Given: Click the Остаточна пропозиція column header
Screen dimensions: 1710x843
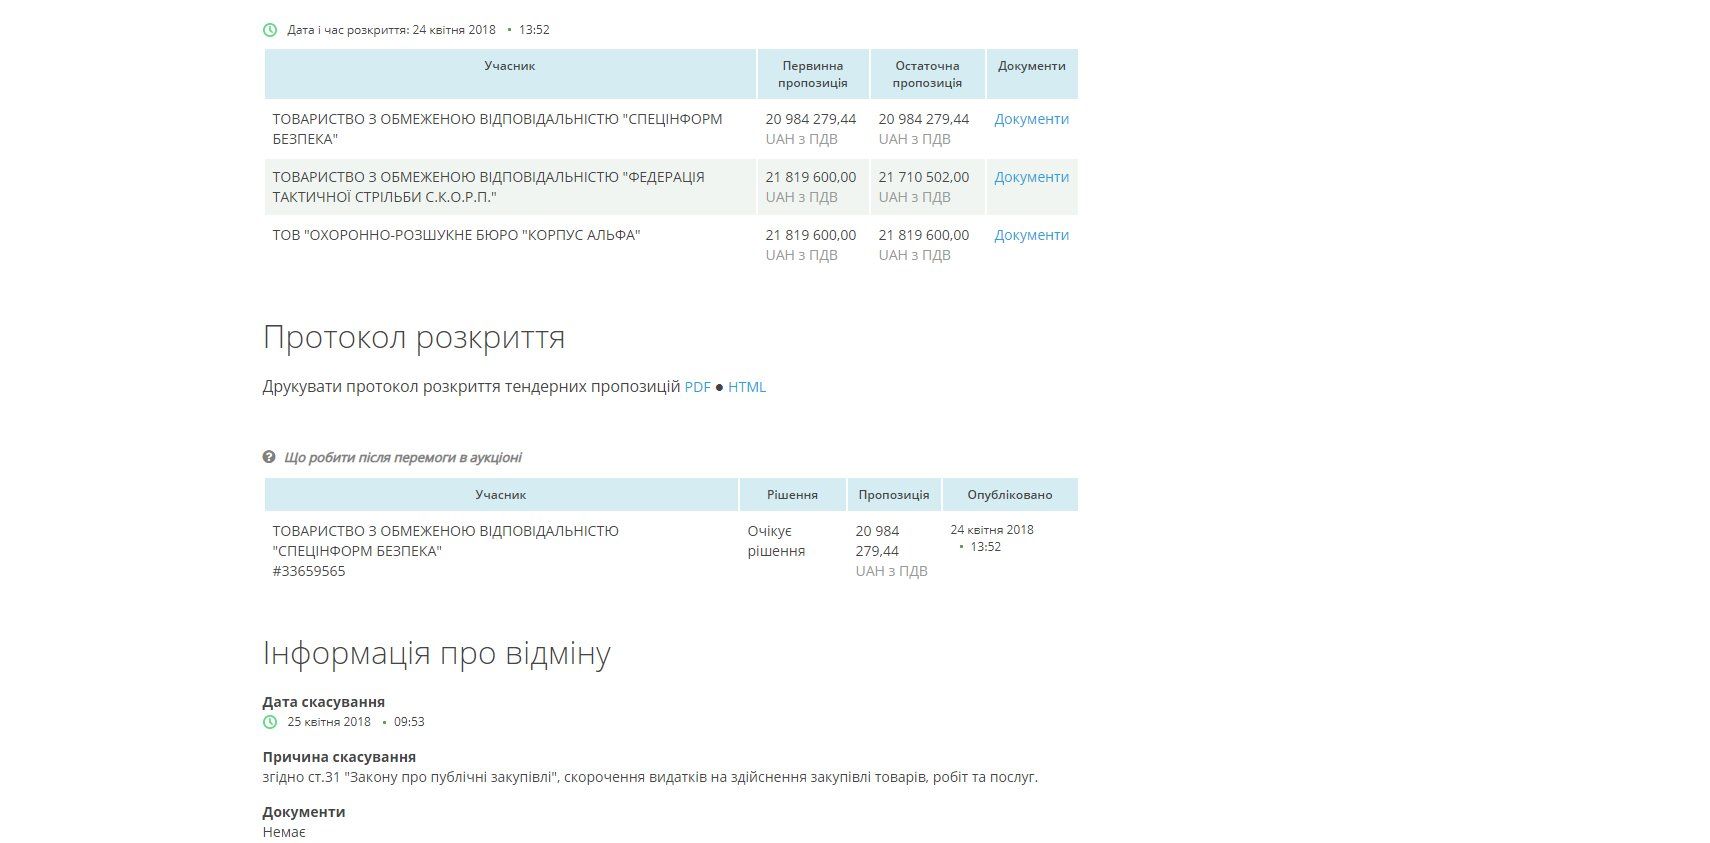Looking at the screenshot, I should click(927, 74).
